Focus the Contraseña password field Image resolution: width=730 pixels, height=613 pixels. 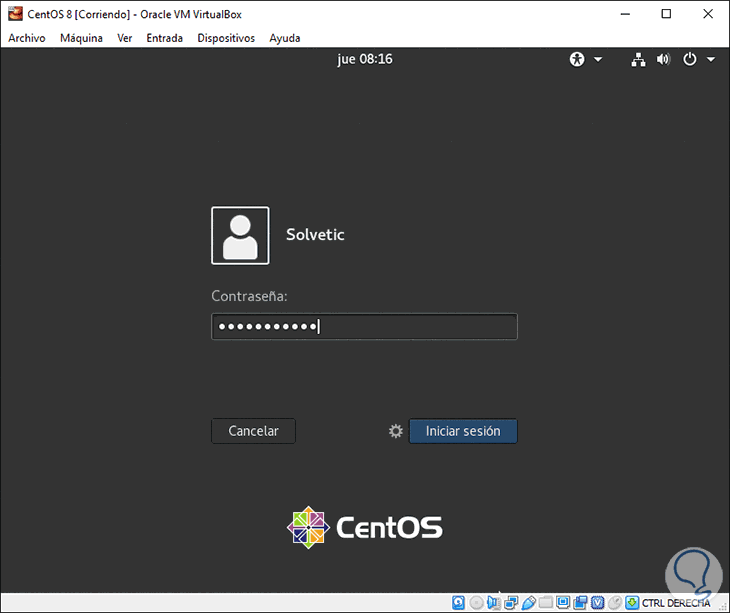click(364, 326)
